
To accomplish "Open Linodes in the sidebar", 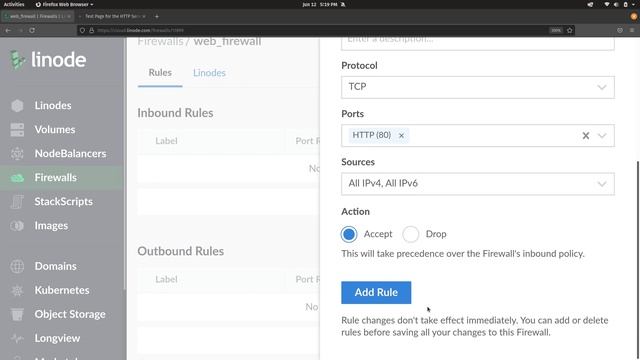I will (x=53, y=105).
